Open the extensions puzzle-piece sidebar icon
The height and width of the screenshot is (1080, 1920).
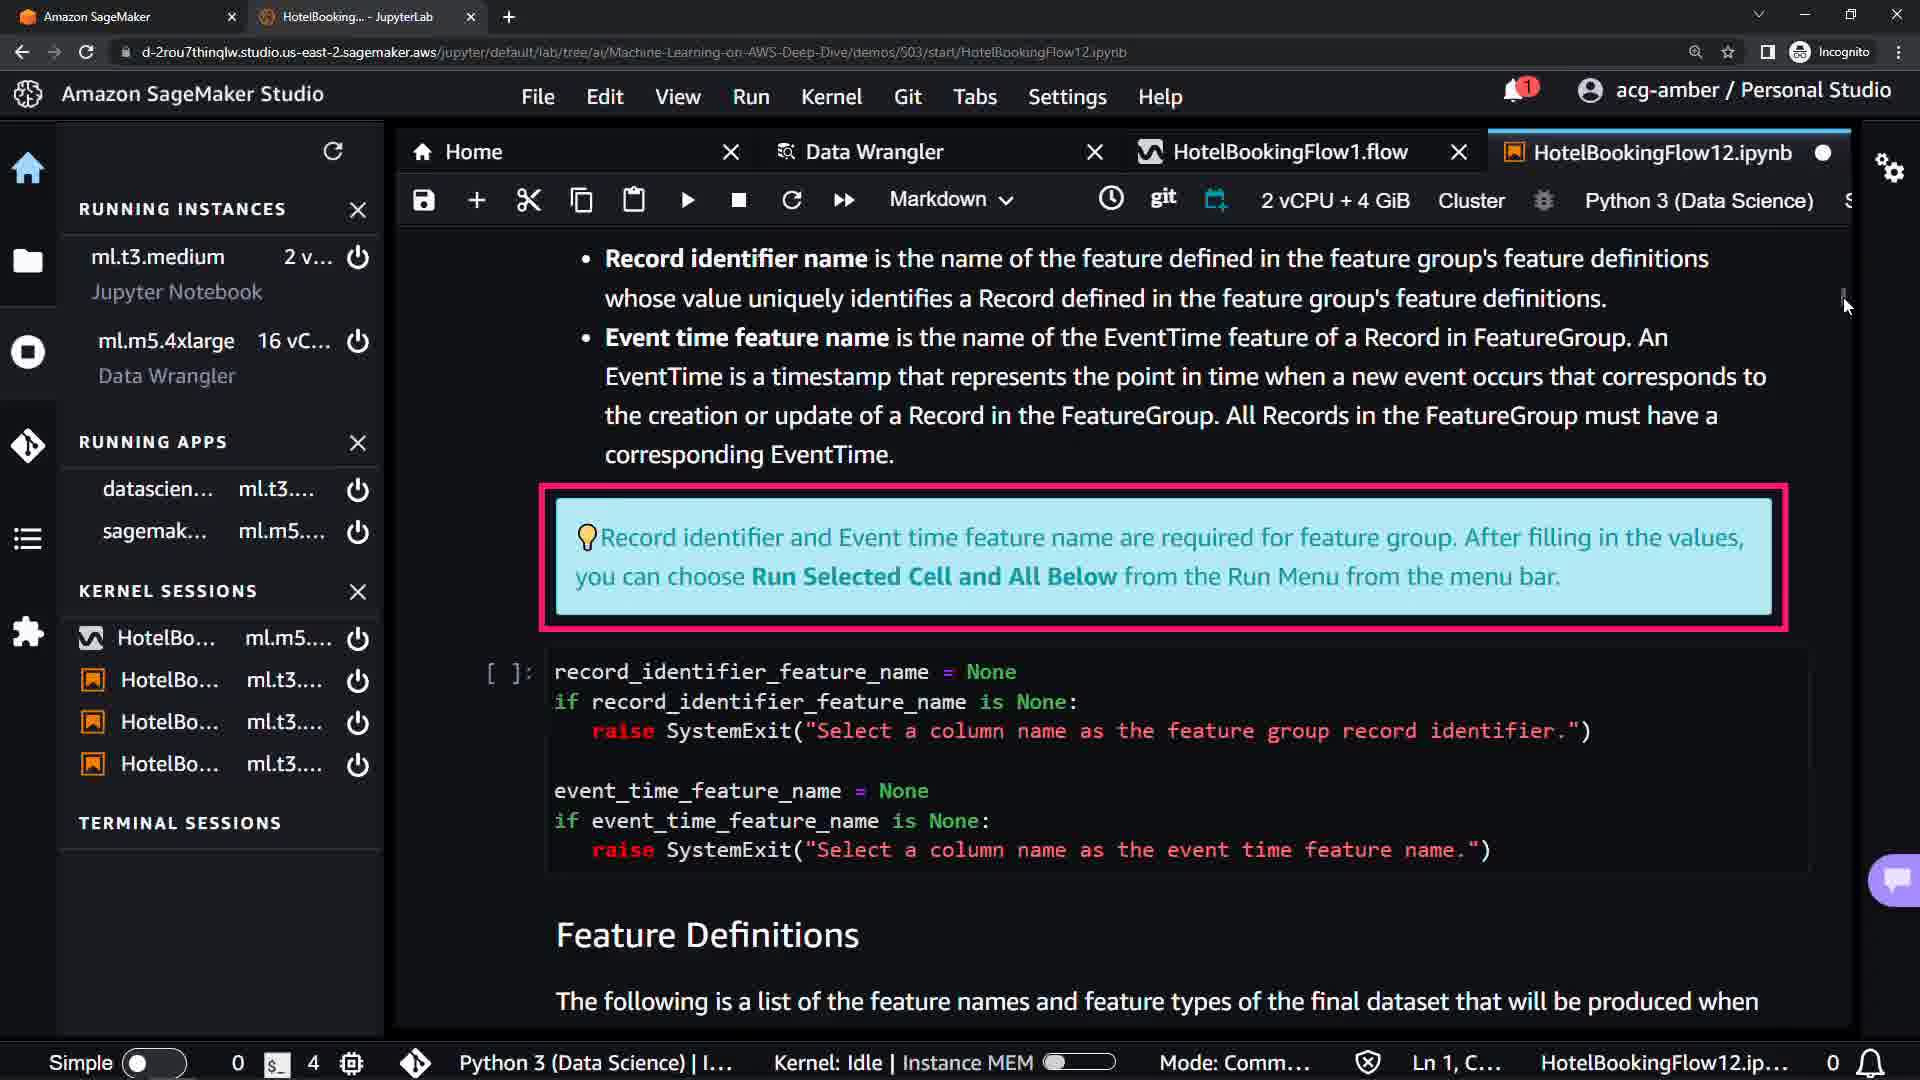(28, 631)
